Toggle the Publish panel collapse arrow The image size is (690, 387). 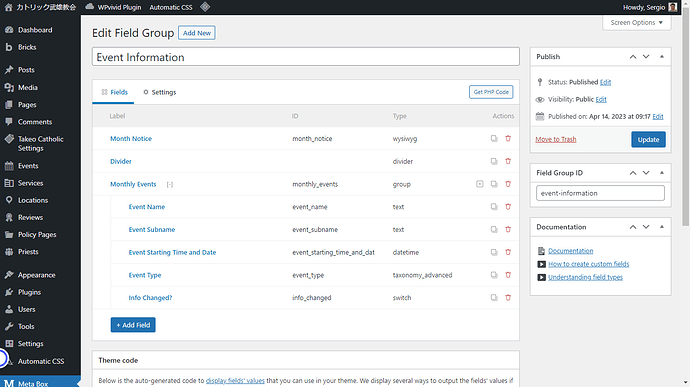pos(662,57)
